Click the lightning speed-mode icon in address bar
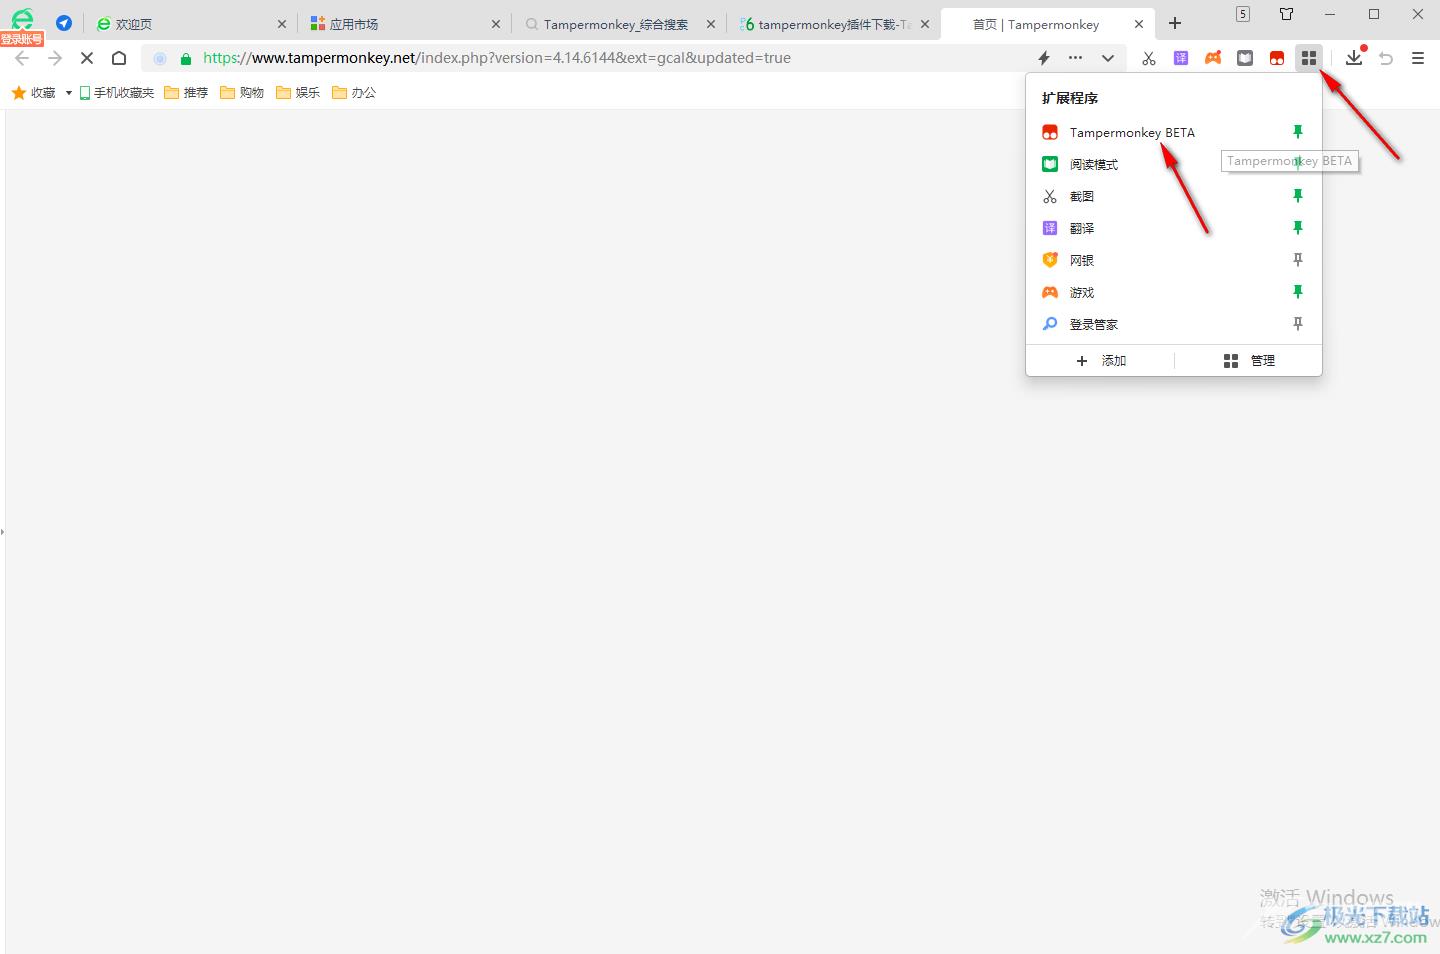Image resolution: width=1440 pixels, height=954 pixels. 1044,58
